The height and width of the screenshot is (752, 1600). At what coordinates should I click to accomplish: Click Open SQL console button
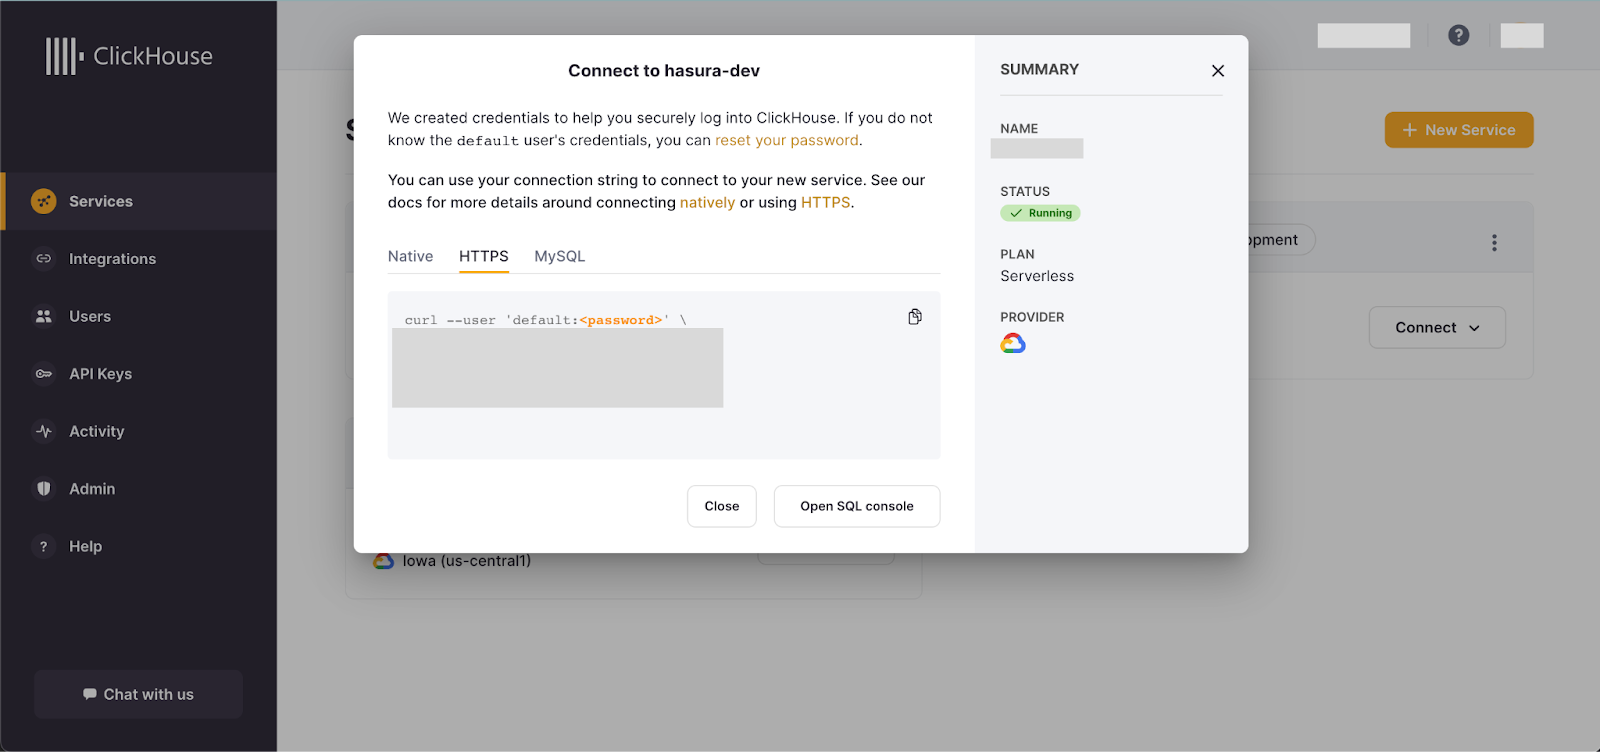tap(857, 506)
